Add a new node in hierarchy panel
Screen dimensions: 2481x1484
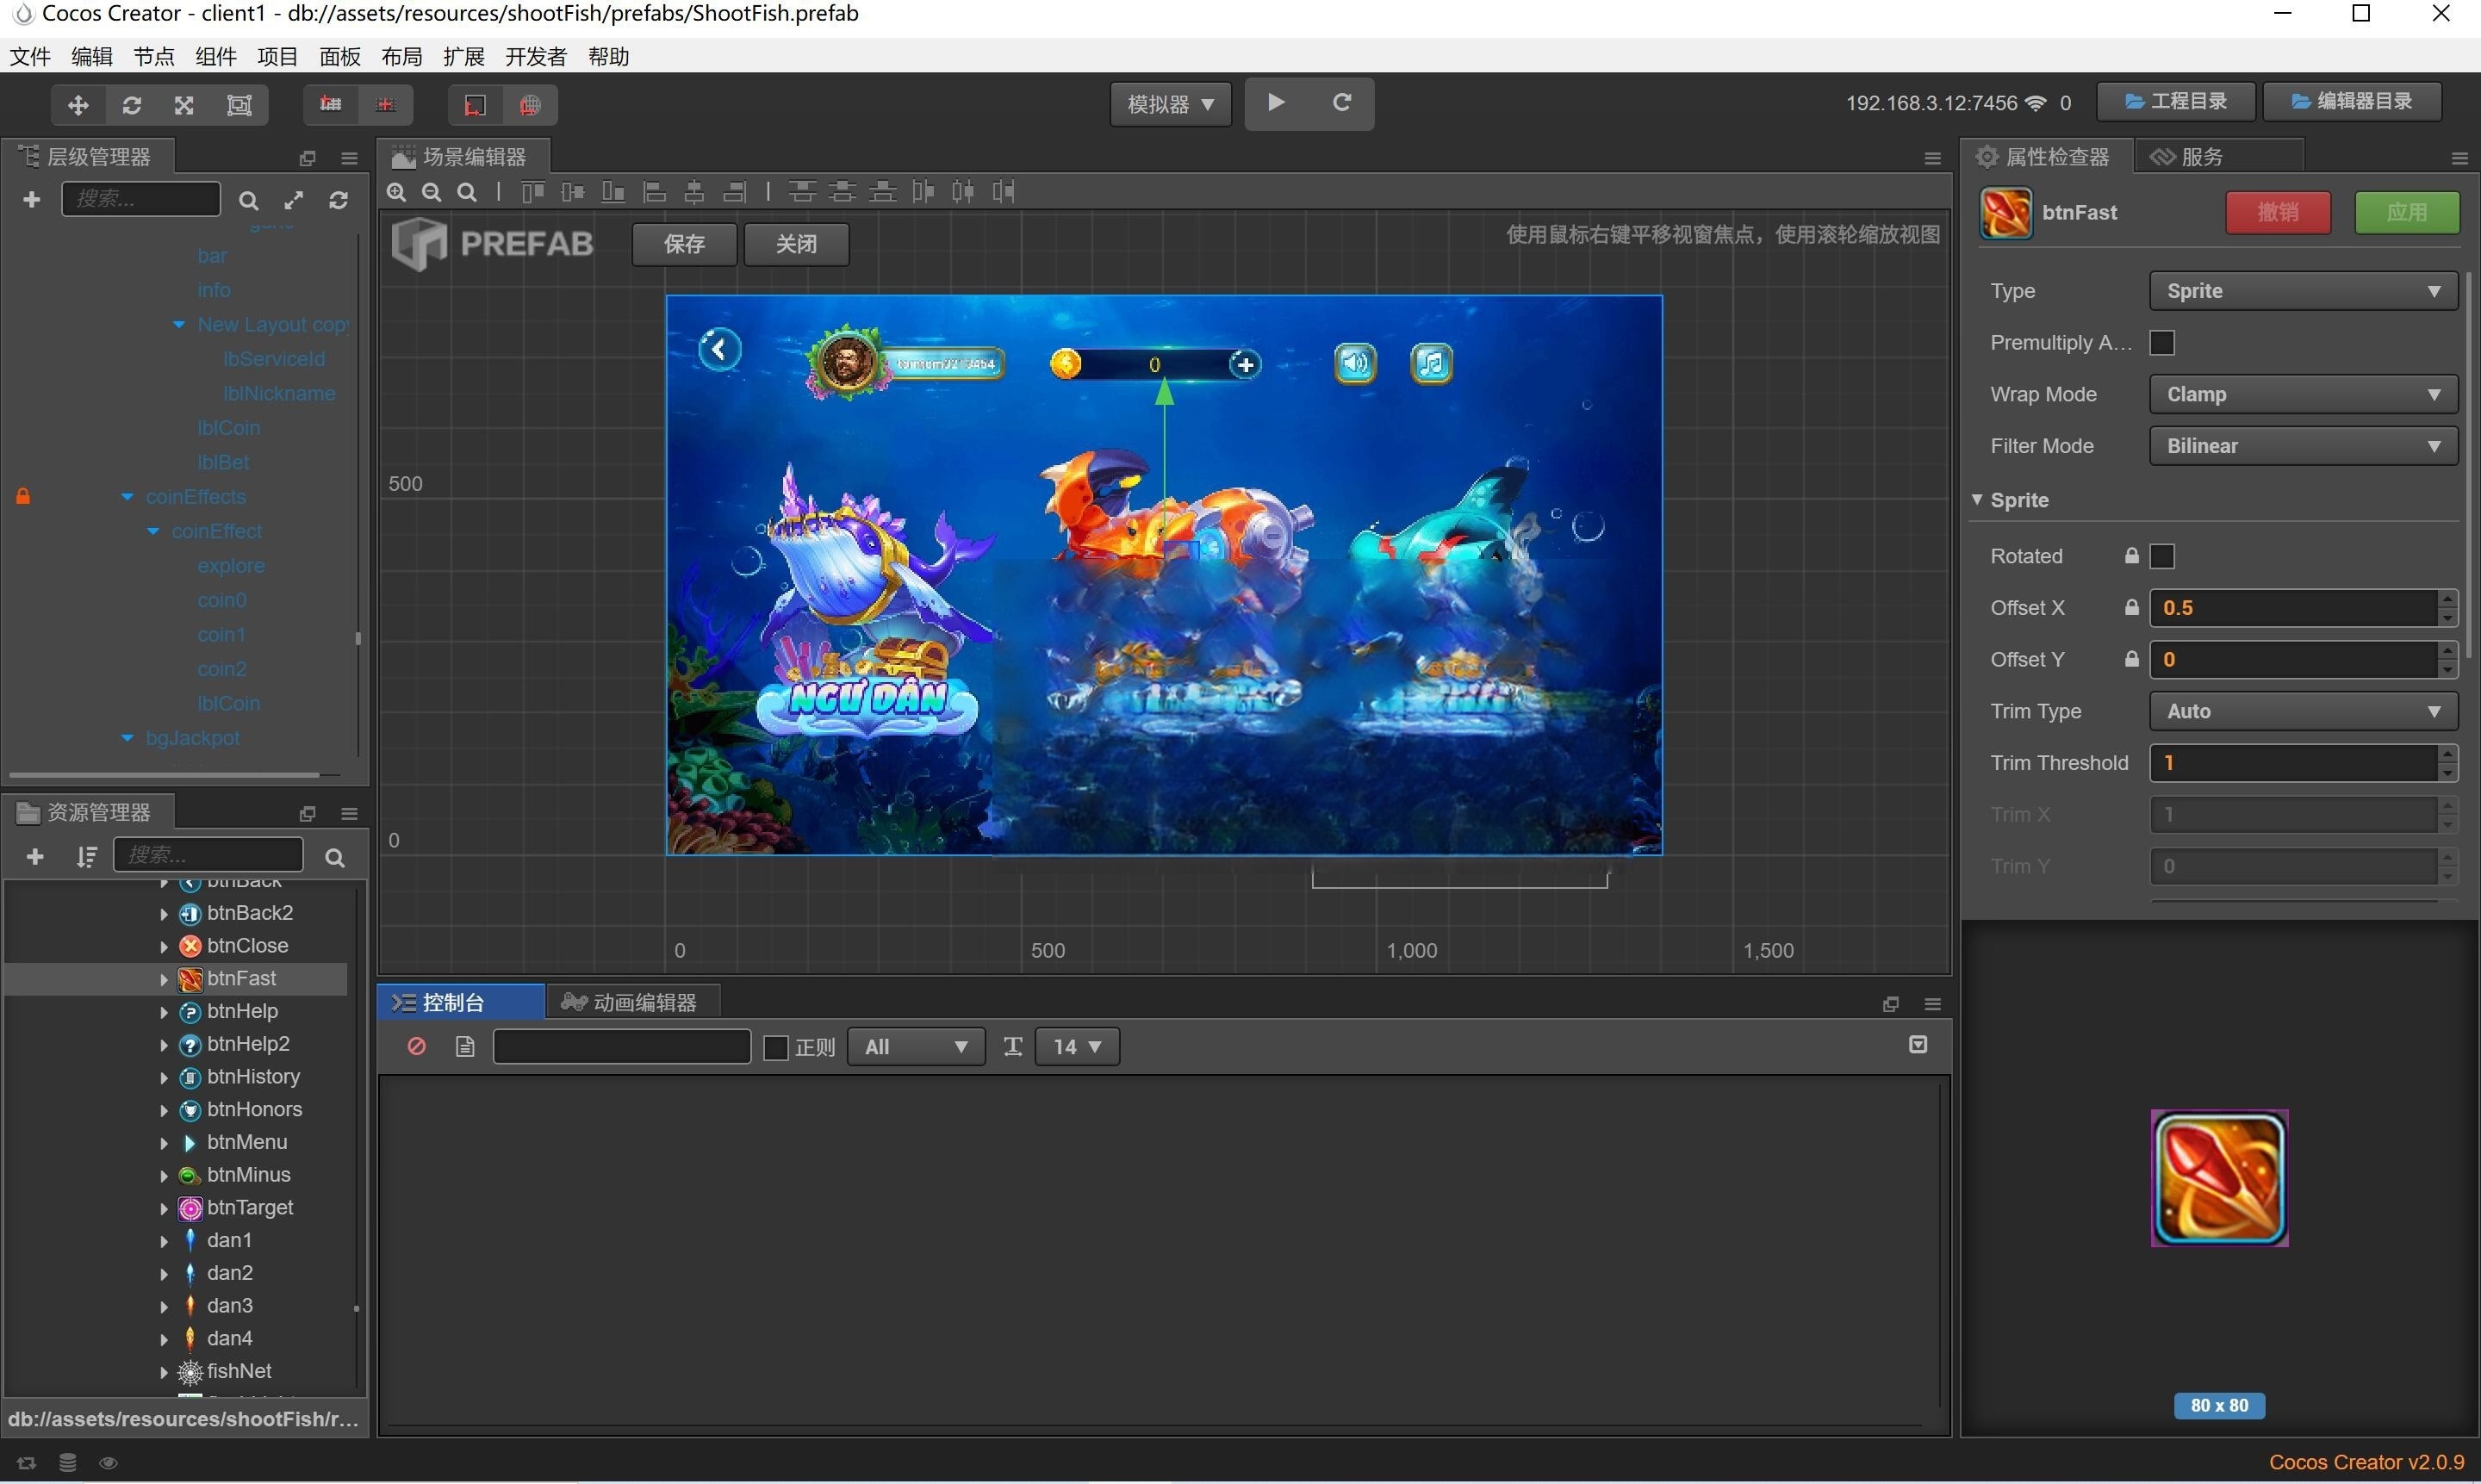coord(31,199)
